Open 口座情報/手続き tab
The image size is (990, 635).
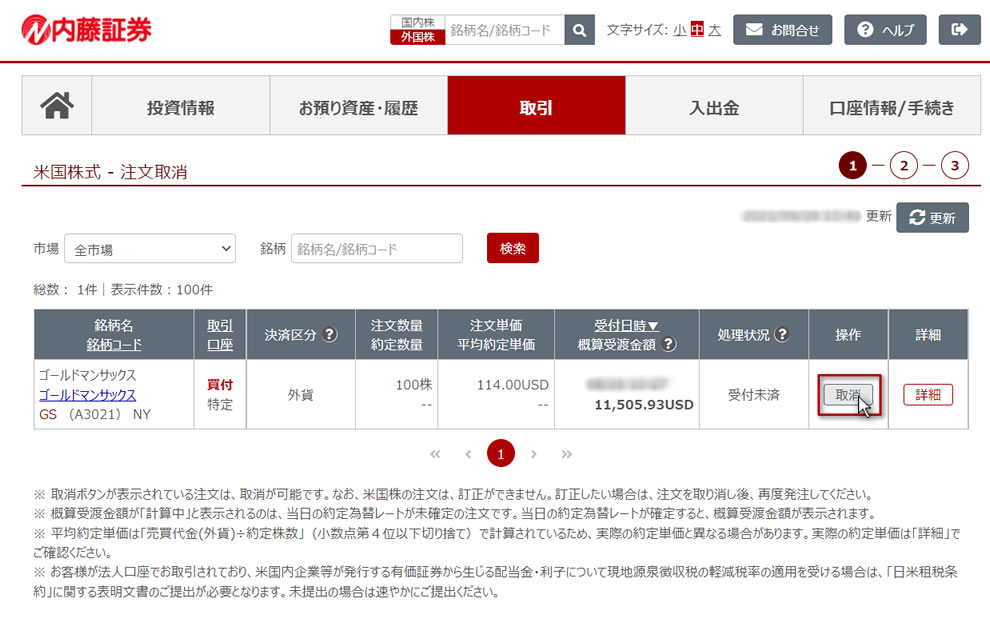892,105
